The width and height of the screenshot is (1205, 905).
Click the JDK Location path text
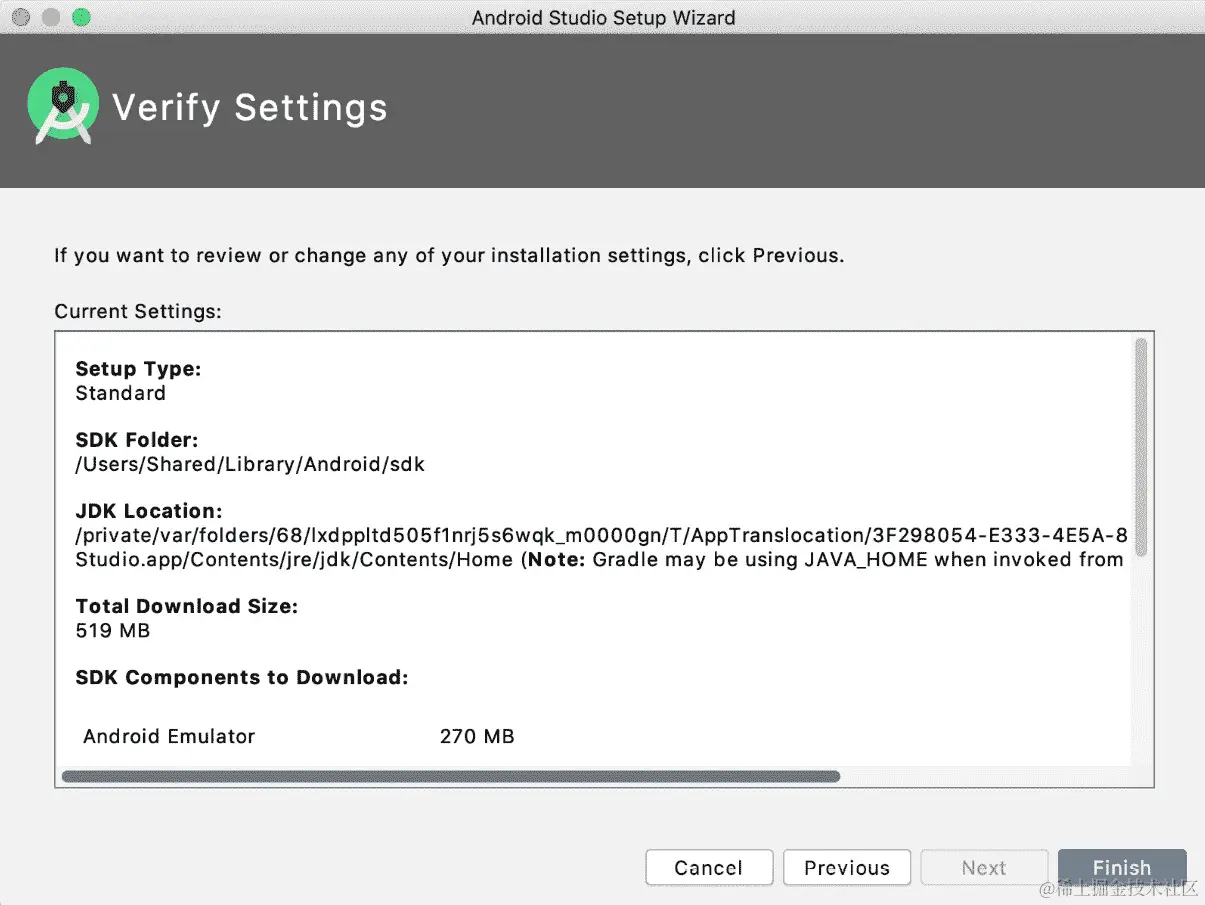pyautogui.click(x=602, y=547)
